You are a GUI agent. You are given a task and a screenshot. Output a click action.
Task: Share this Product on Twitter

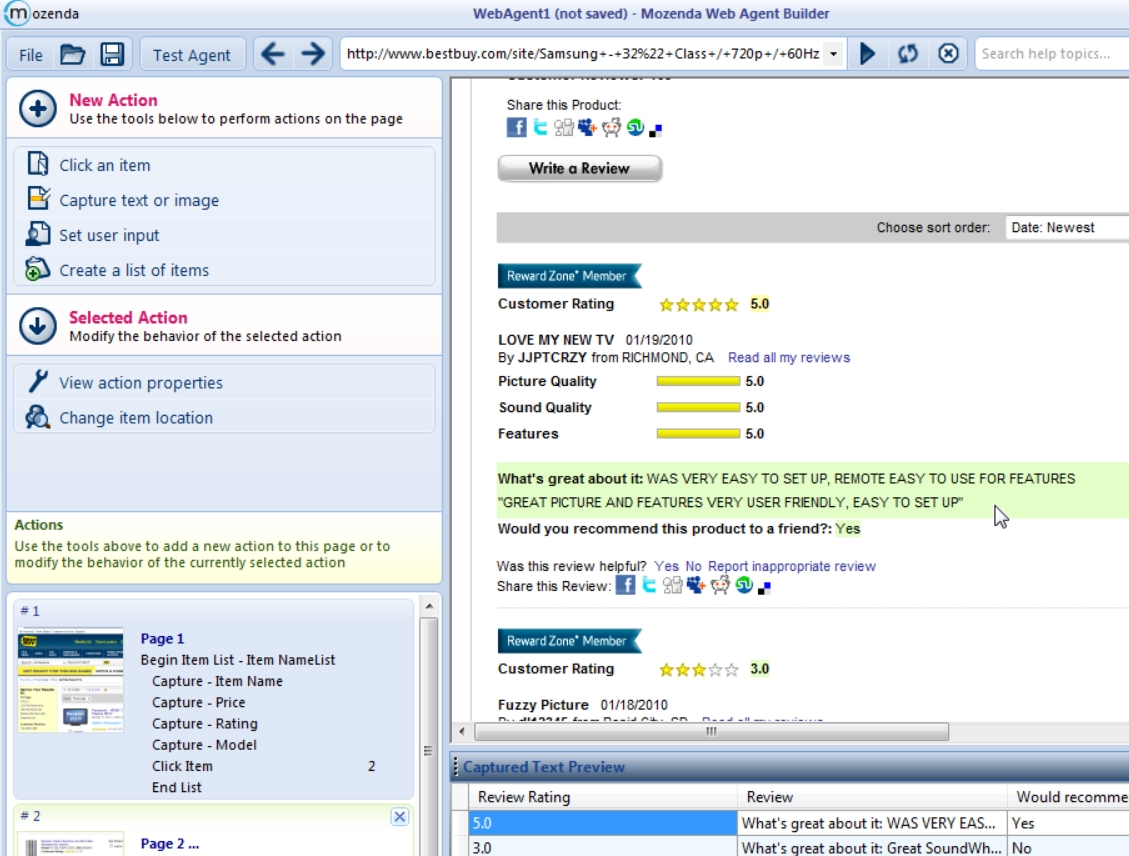tap(540, 127)
